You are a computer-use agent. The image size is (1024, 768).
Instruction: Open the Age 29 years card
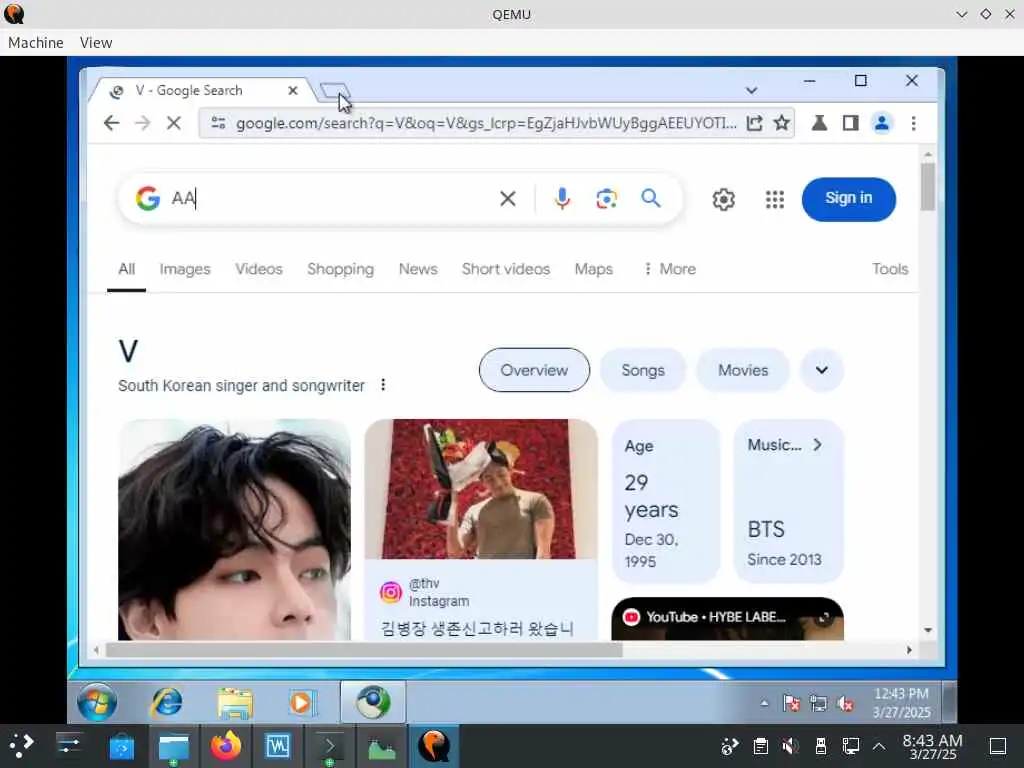point(665,501)
